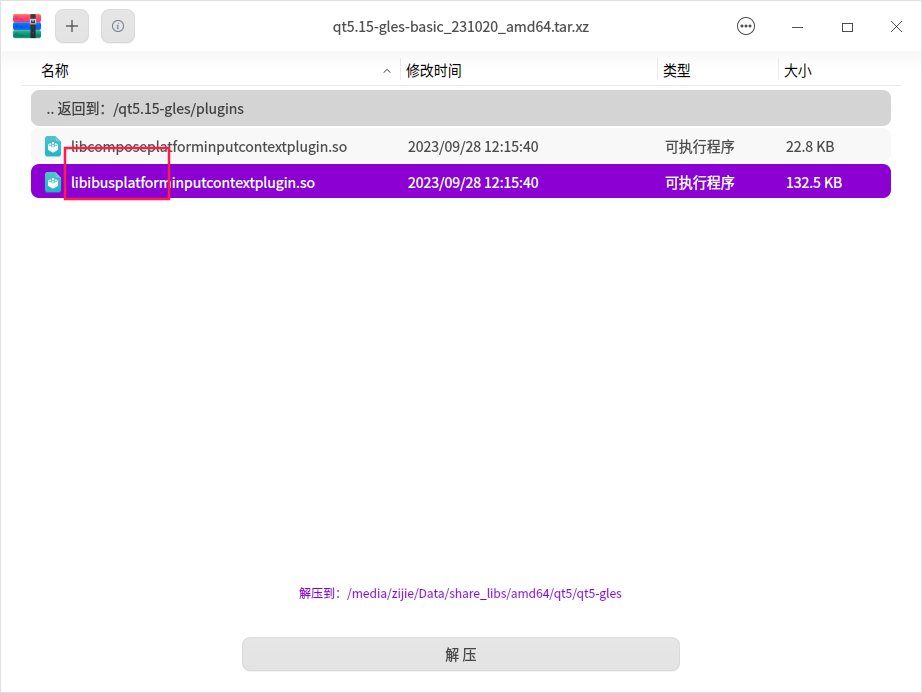Click the 22.8 KB size cell
This screenshot has width=922, height=693.
click(810, 146)
